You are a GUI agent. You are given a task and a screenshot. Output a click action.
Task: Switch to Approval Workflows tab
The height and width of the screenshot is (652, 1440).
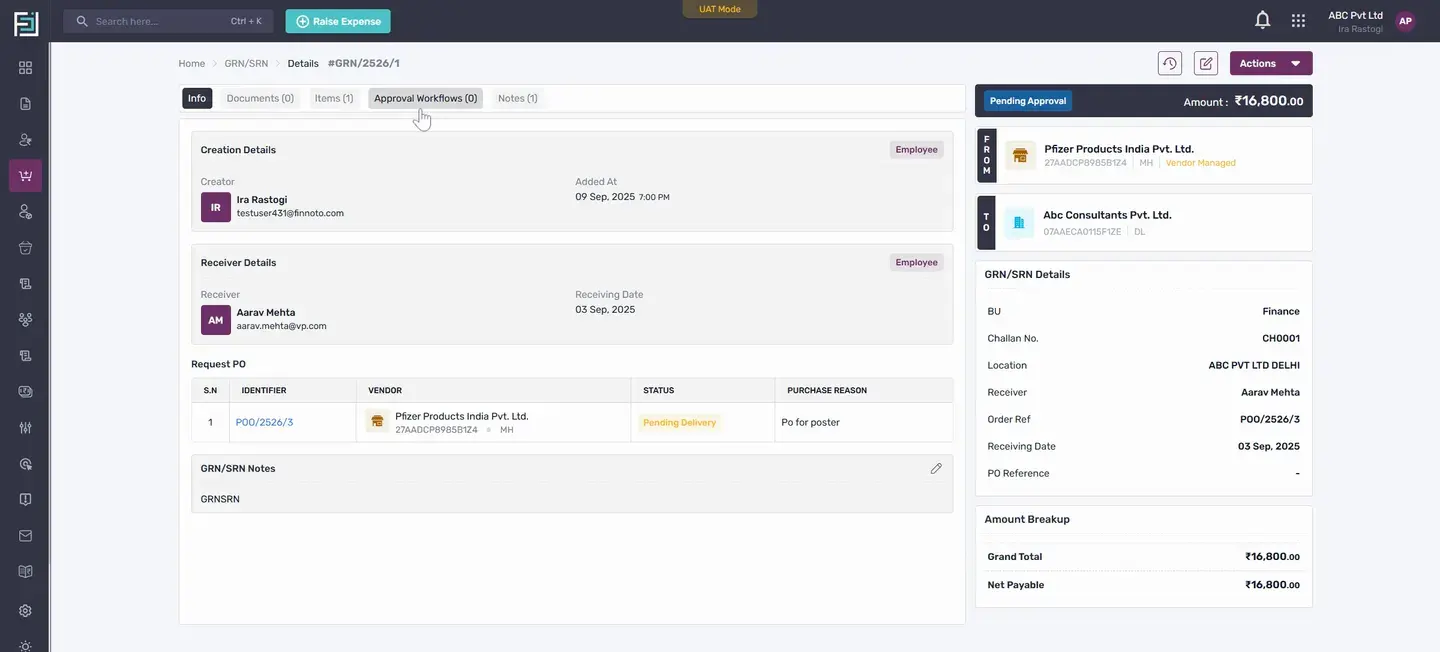click(x=425, y=98)
